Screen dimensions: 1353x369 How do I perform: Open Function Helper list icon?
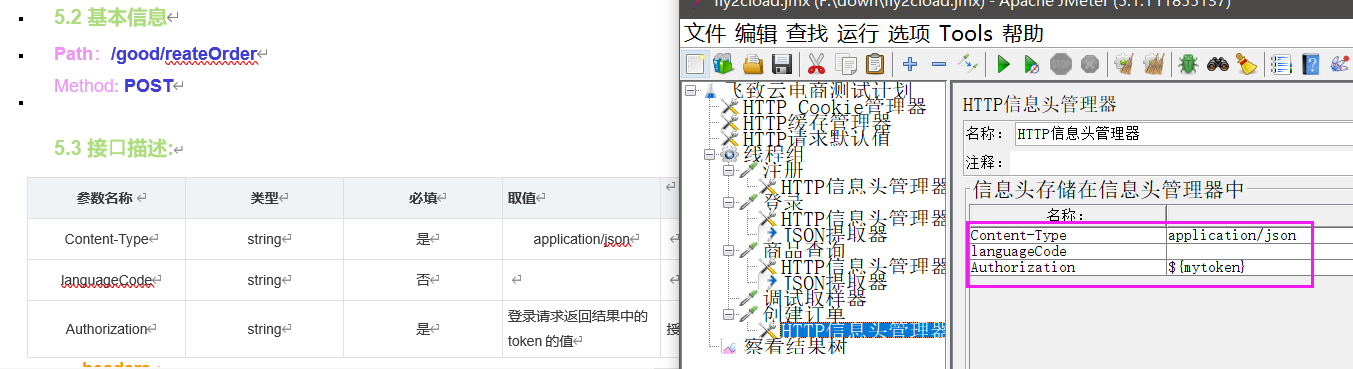click(x=1281, y=65)
